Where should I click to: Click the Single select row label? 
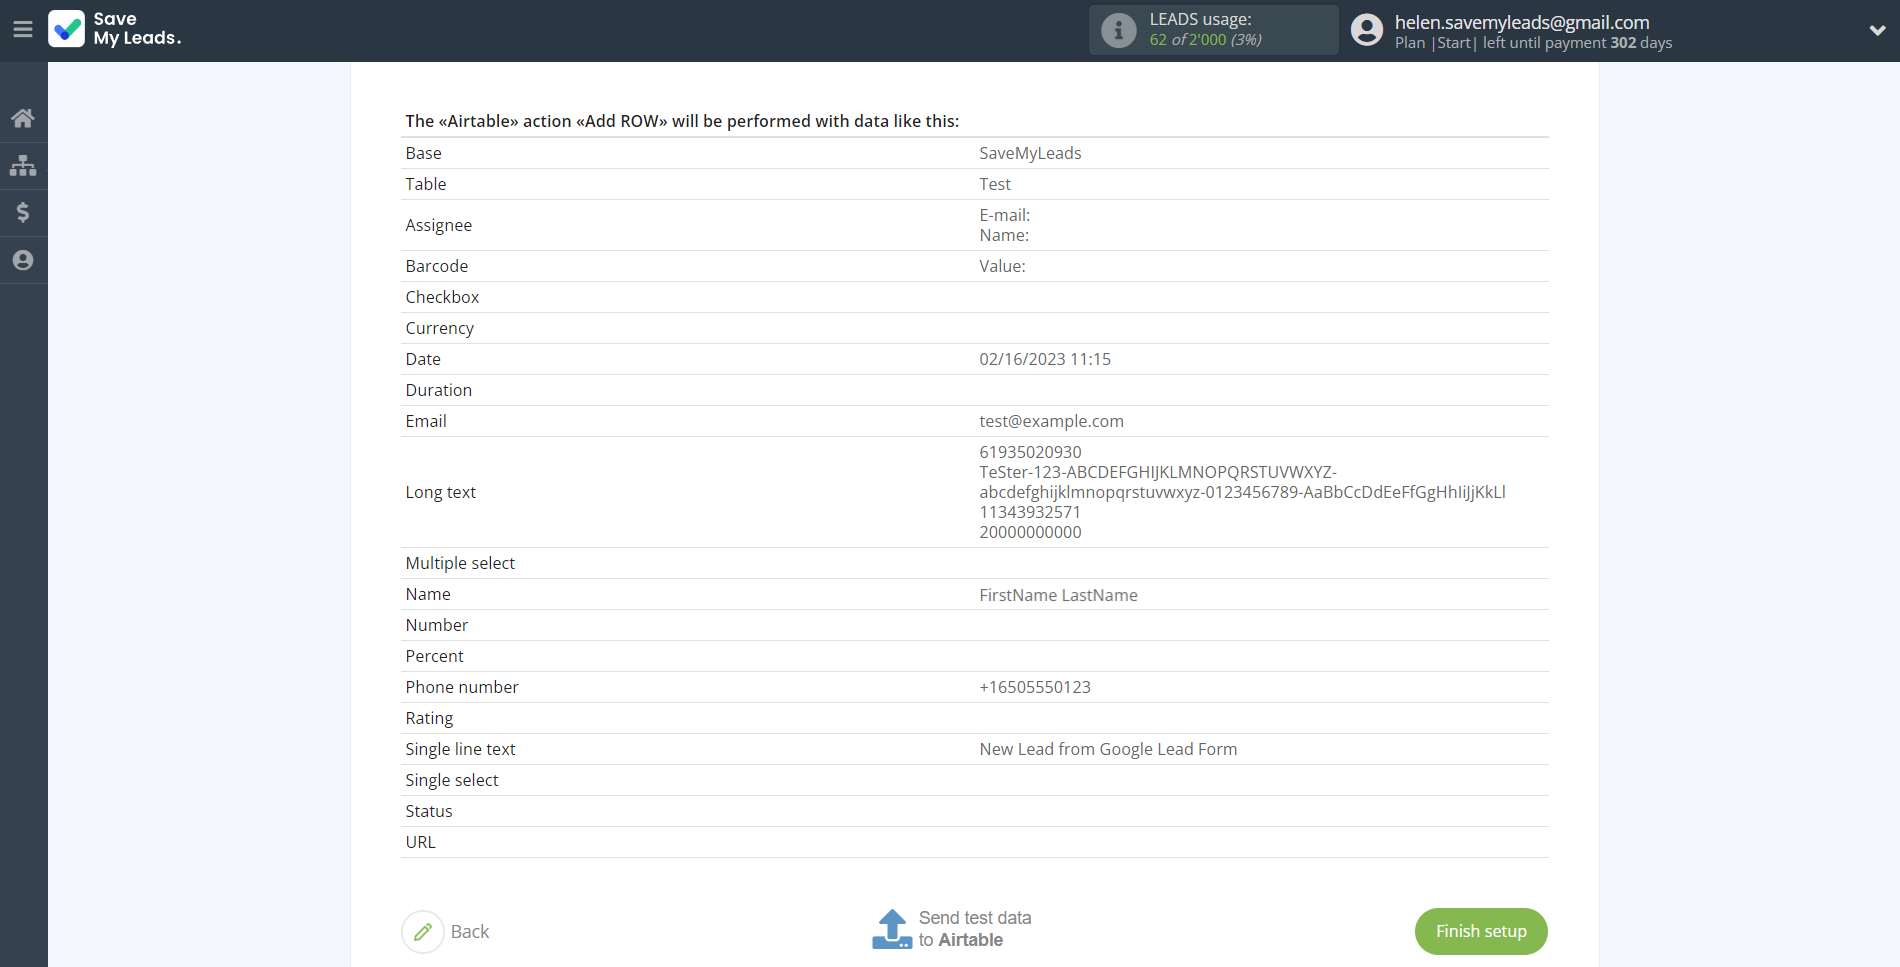pos(452,780)
